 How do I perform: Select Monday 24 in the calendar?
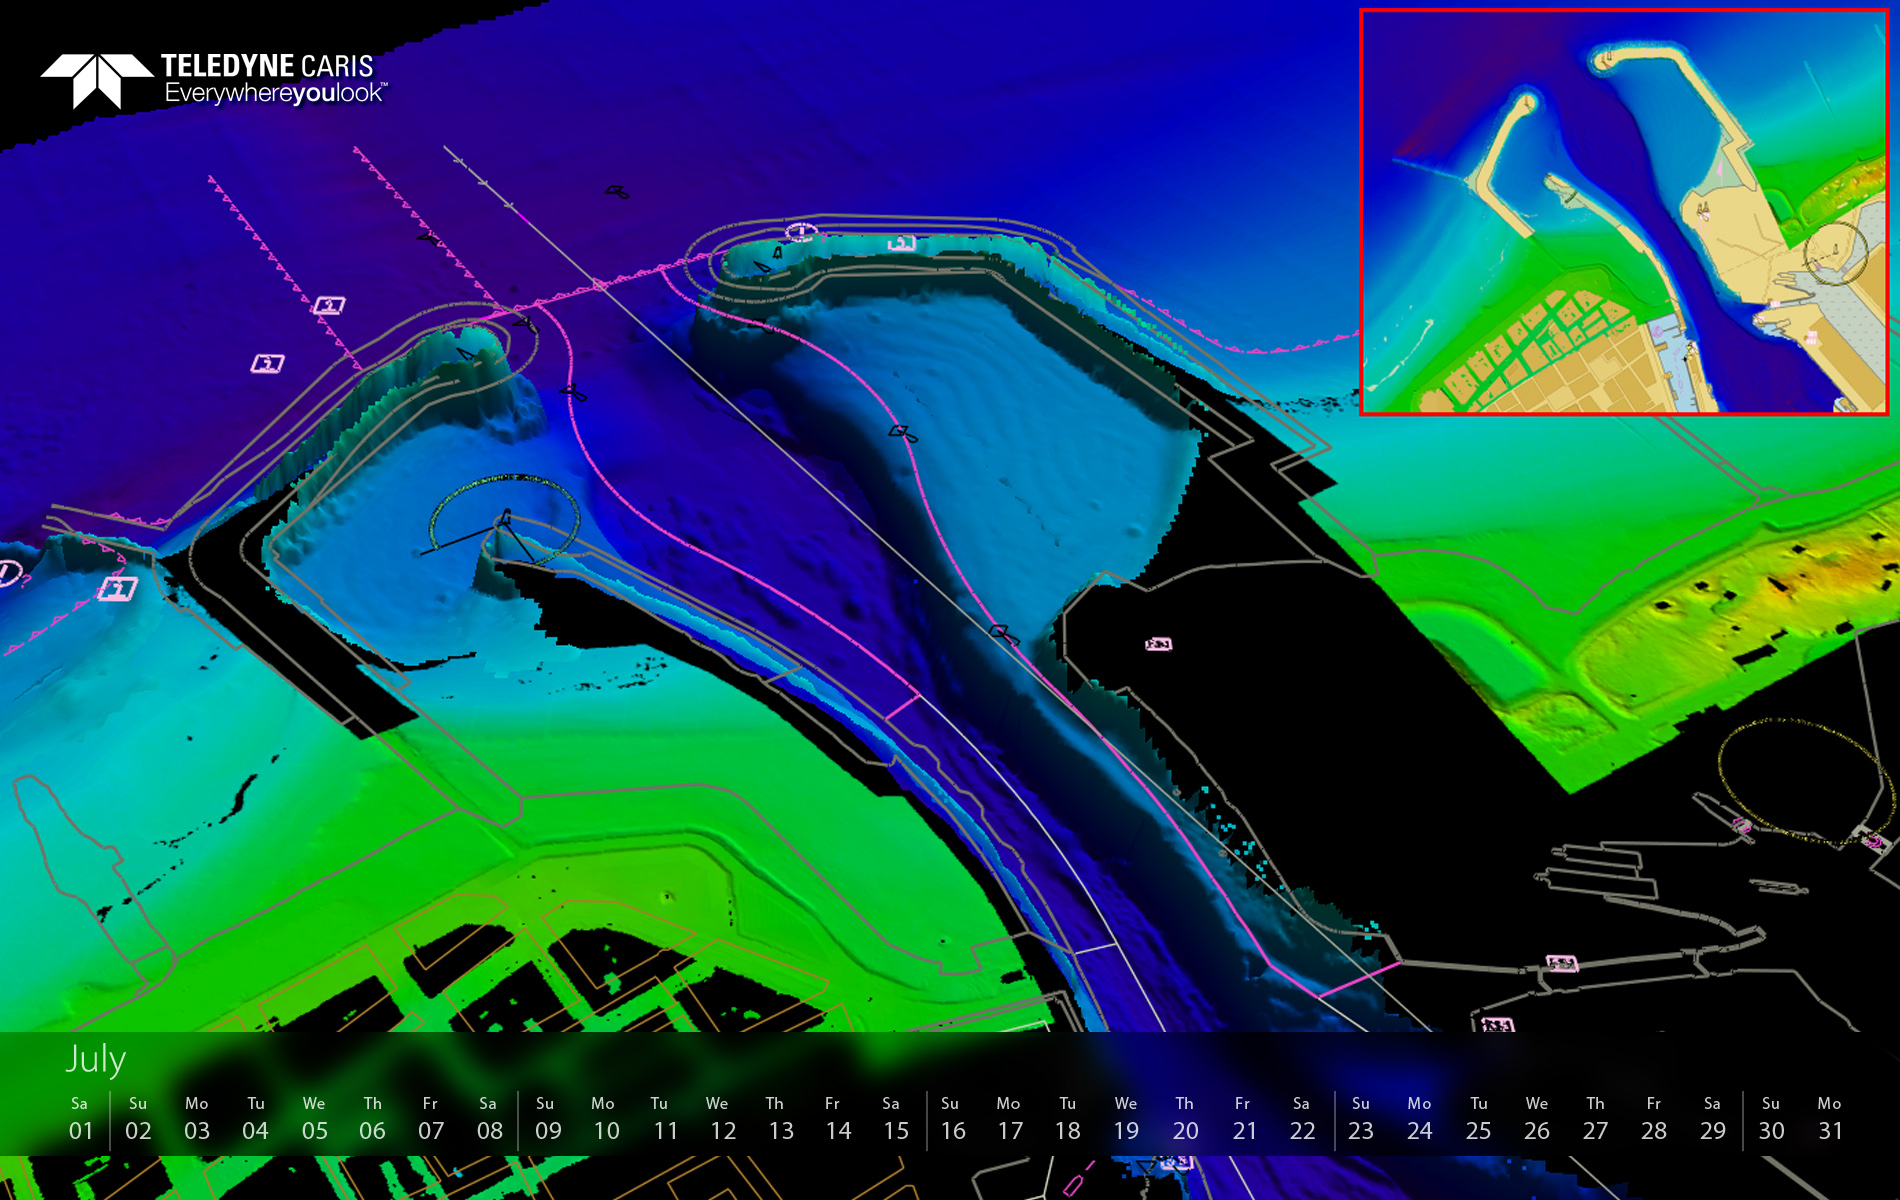tap(1420, 1119)
